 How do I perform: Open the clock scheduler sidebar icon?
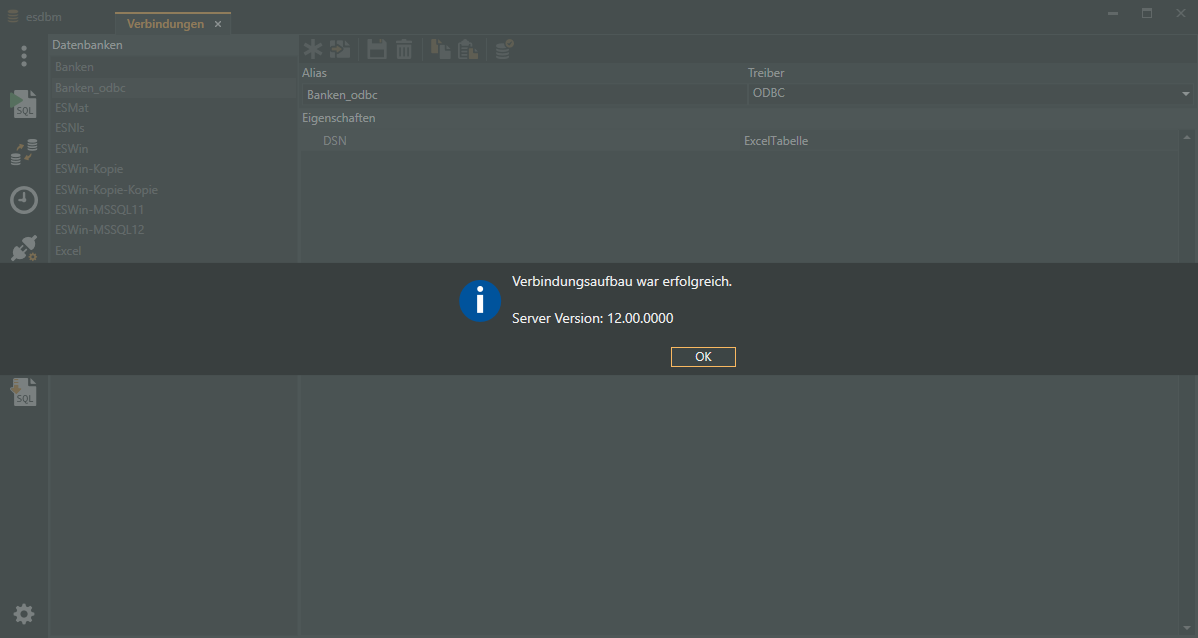tap(24, 200)
